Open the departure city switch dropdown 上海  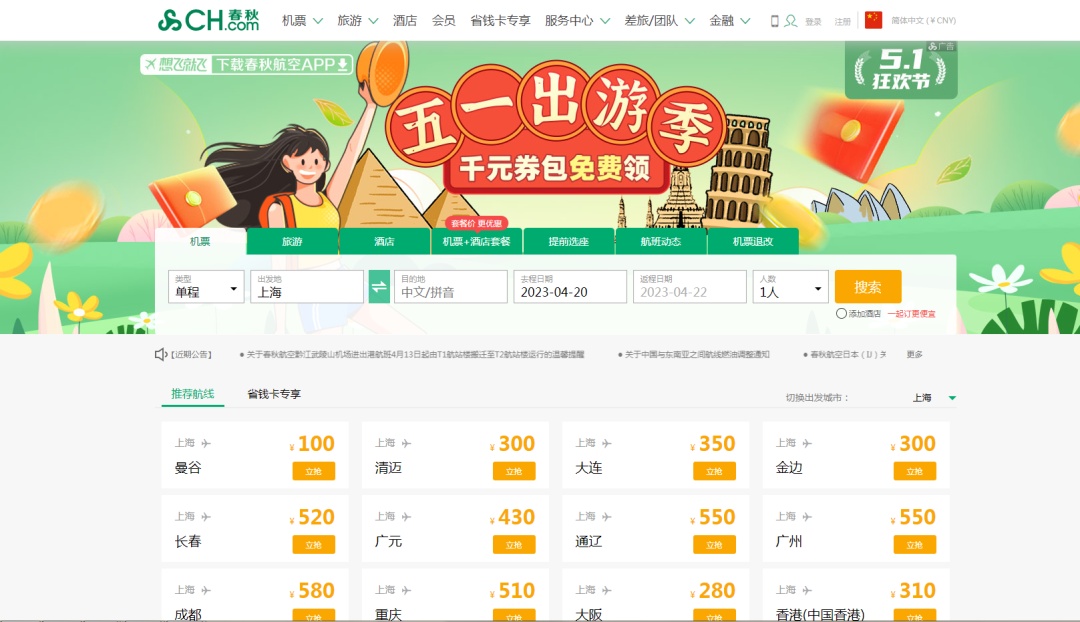[x=933, y=397]
